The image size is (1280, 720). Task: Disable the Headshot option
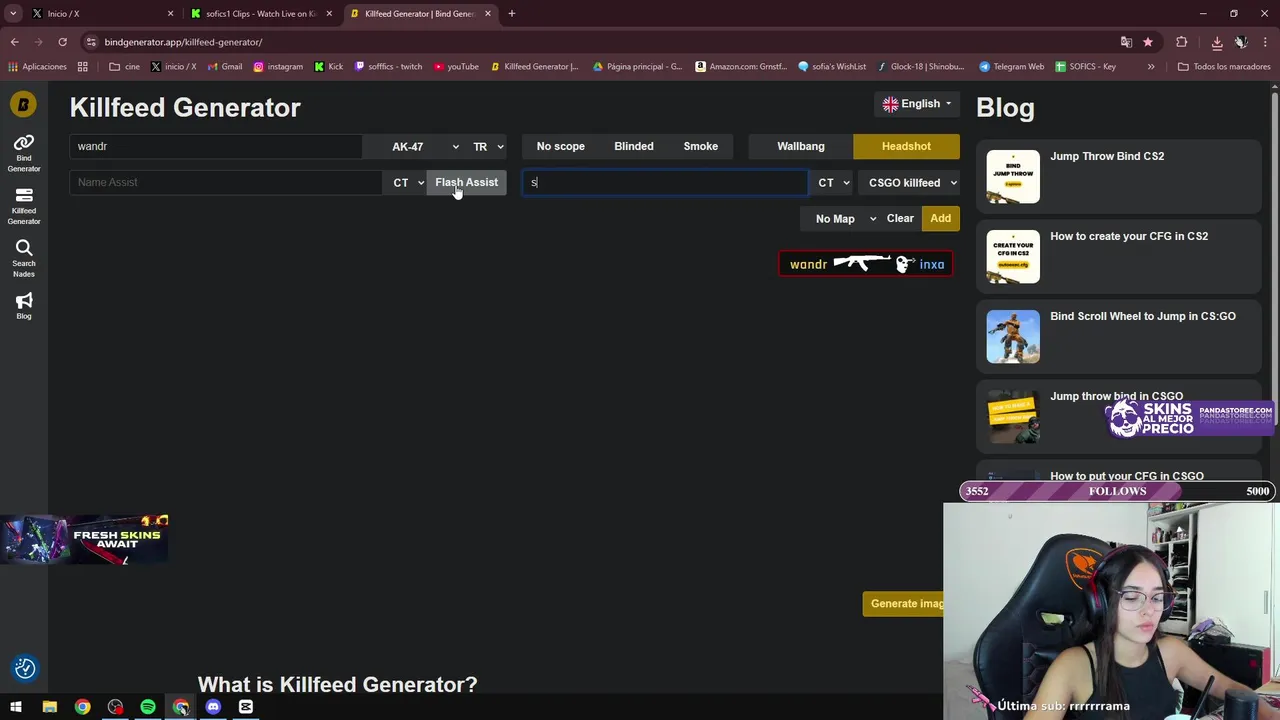tap(906, 146)
